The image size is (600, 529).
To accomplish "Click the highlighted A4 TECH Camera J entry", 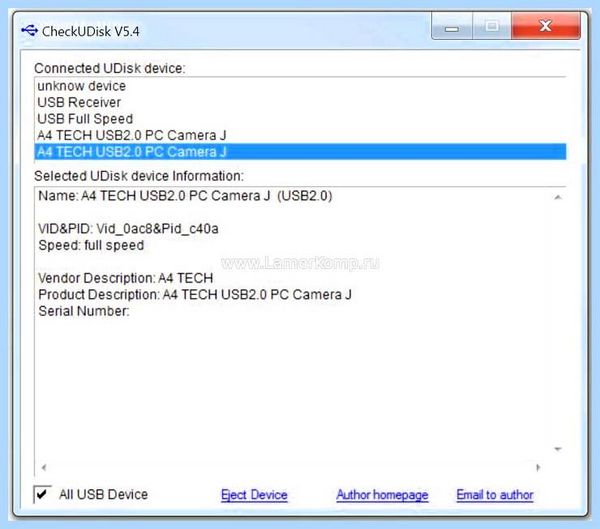I will [x=300, y=152].
